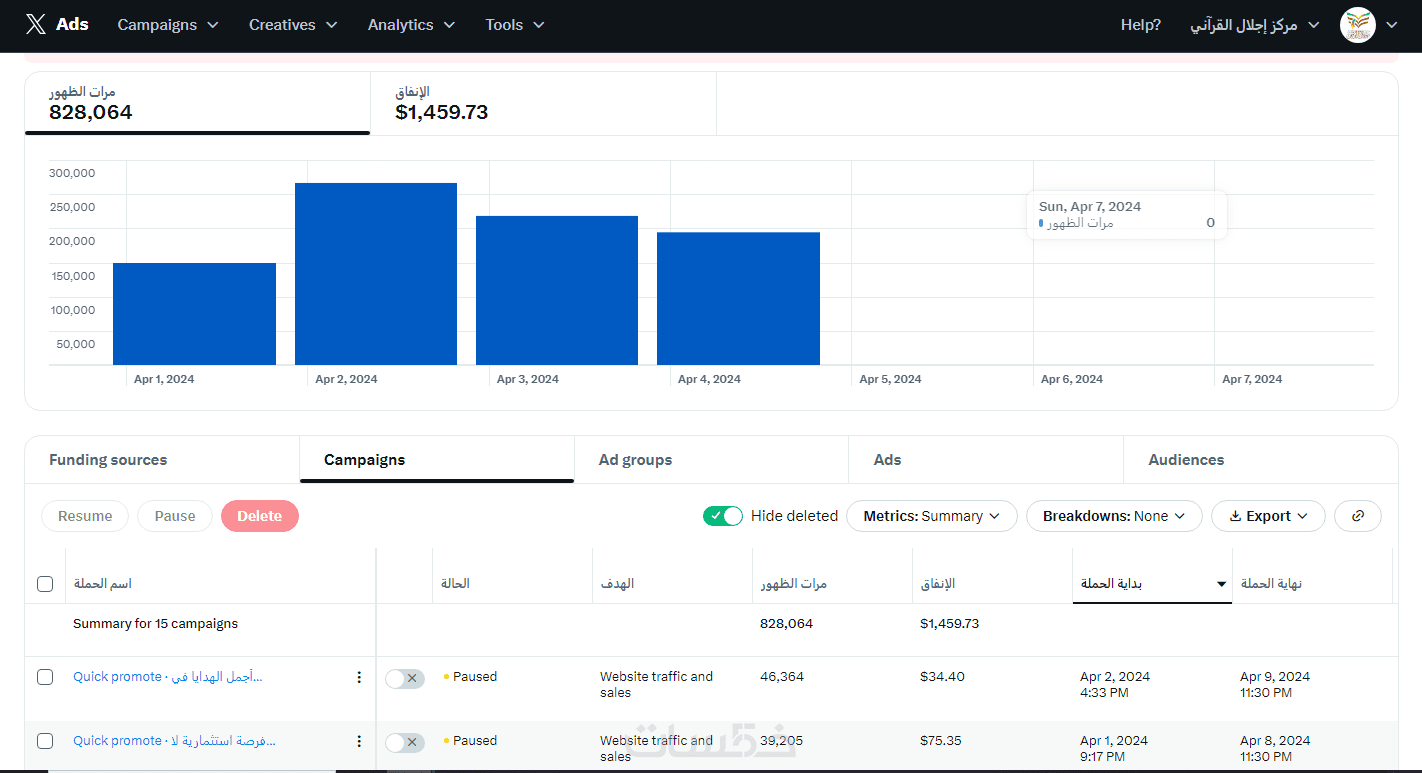The image size is (1422, 773).
Task: Select the Campaigns tab above the table
Action: click(437, 460)
